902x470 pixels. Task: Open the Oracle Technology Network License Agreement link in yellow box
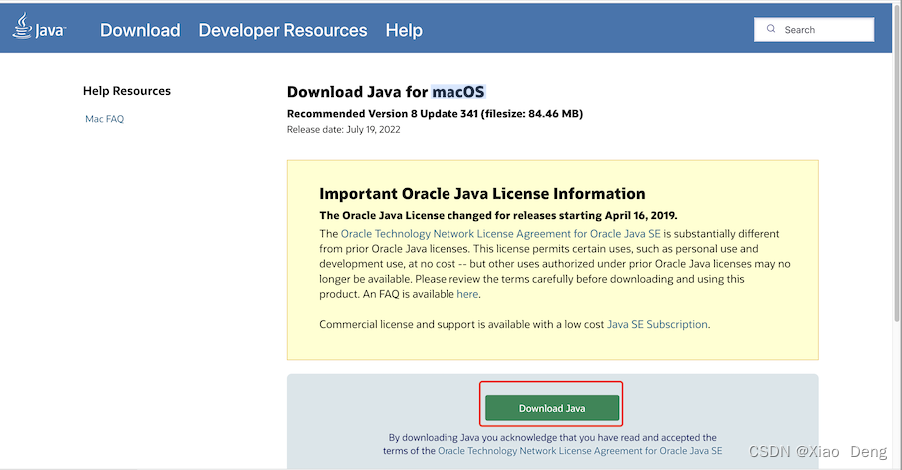tap(500, 234)
